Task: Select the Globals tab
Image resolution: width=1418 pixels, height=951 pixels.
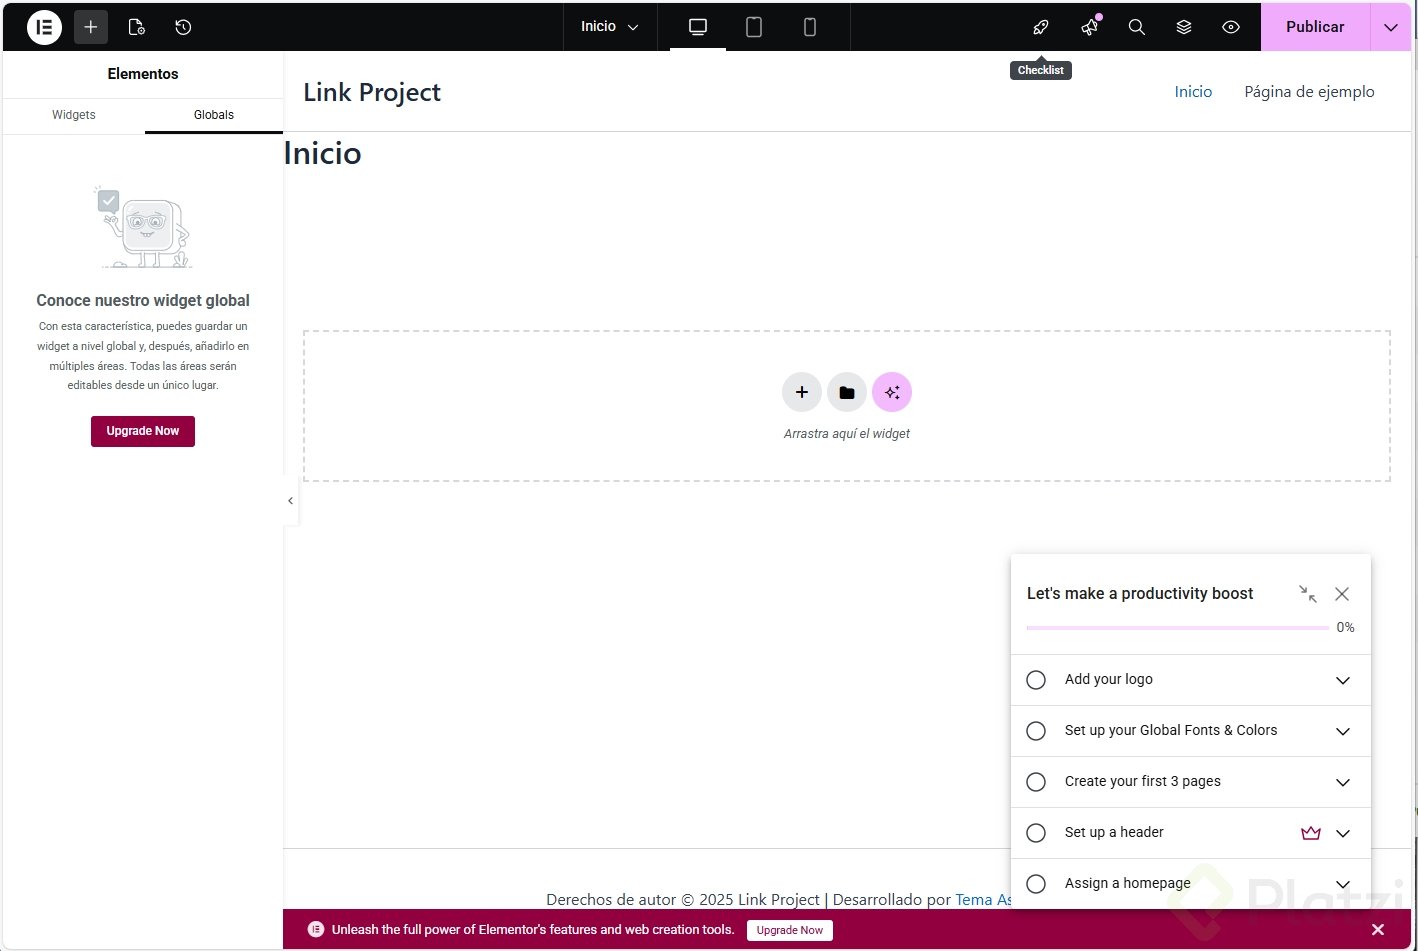Action: (x=214, y=115)
